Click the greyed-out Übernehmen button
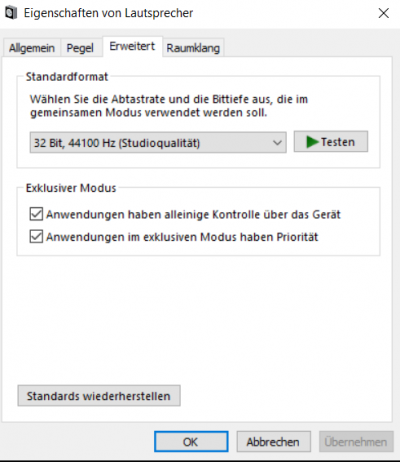The image size is (400, 462). [356, 442]
